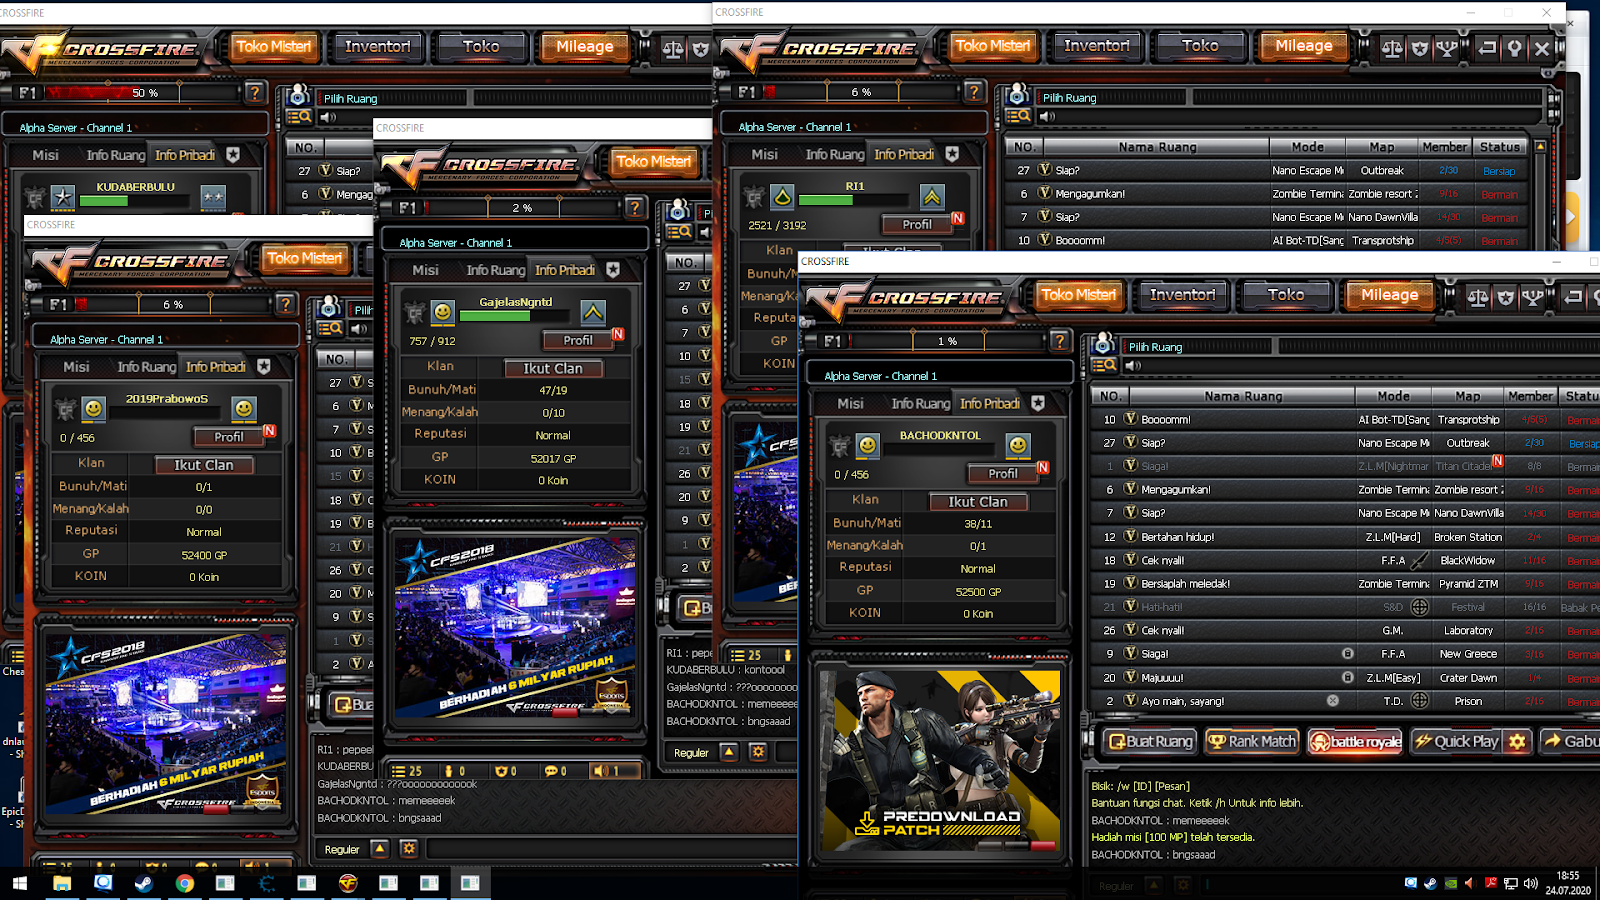
Task: Select room 'Booooomm!' in RI1 window
Action: point(1267,240)
